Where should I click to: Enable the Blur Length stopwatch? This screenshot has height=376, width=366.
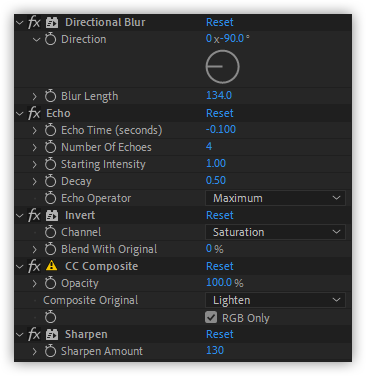click(50, 96)
